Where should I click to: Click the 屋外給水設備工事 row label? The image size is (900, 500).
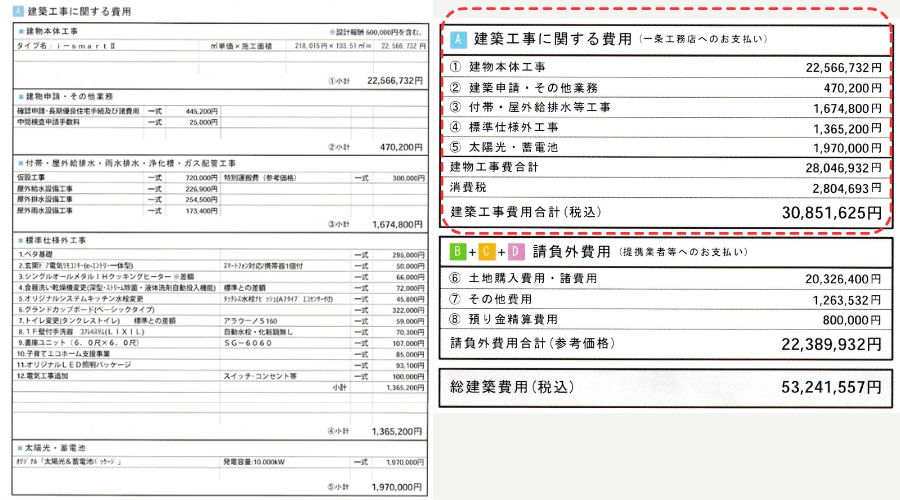point(45,188)
